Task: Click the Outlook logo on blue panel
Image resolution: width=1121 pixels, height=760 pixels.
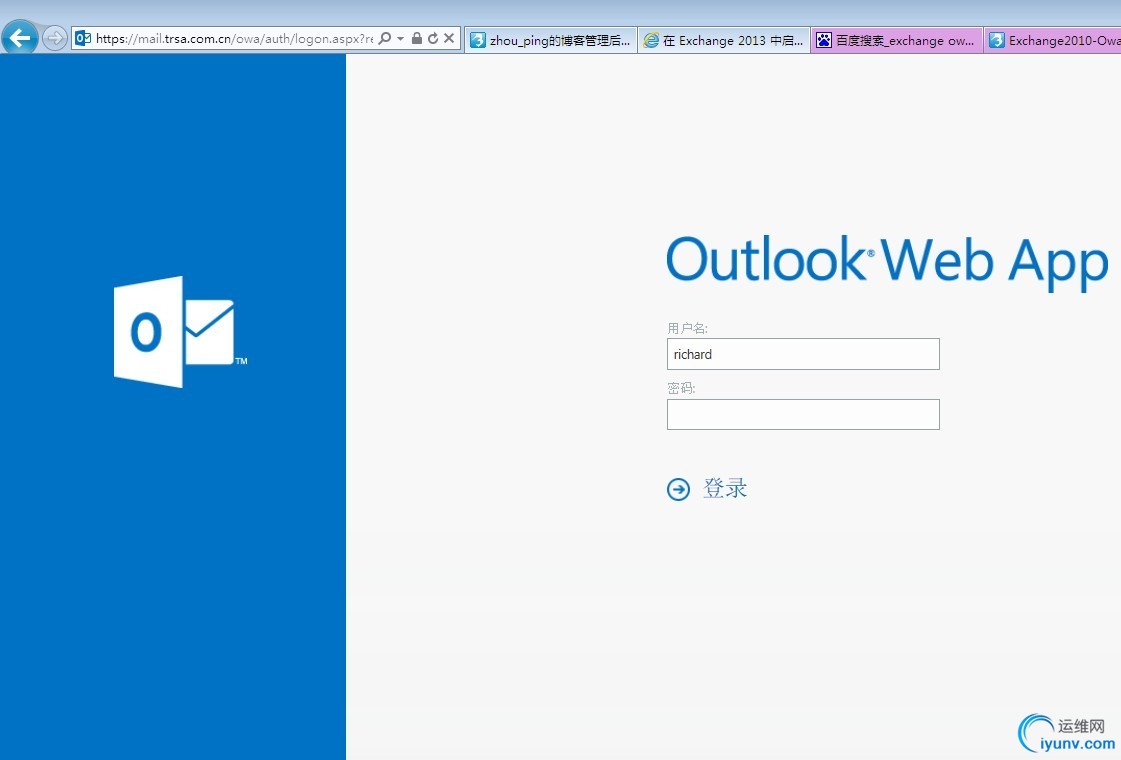Action: click(180, 332)
